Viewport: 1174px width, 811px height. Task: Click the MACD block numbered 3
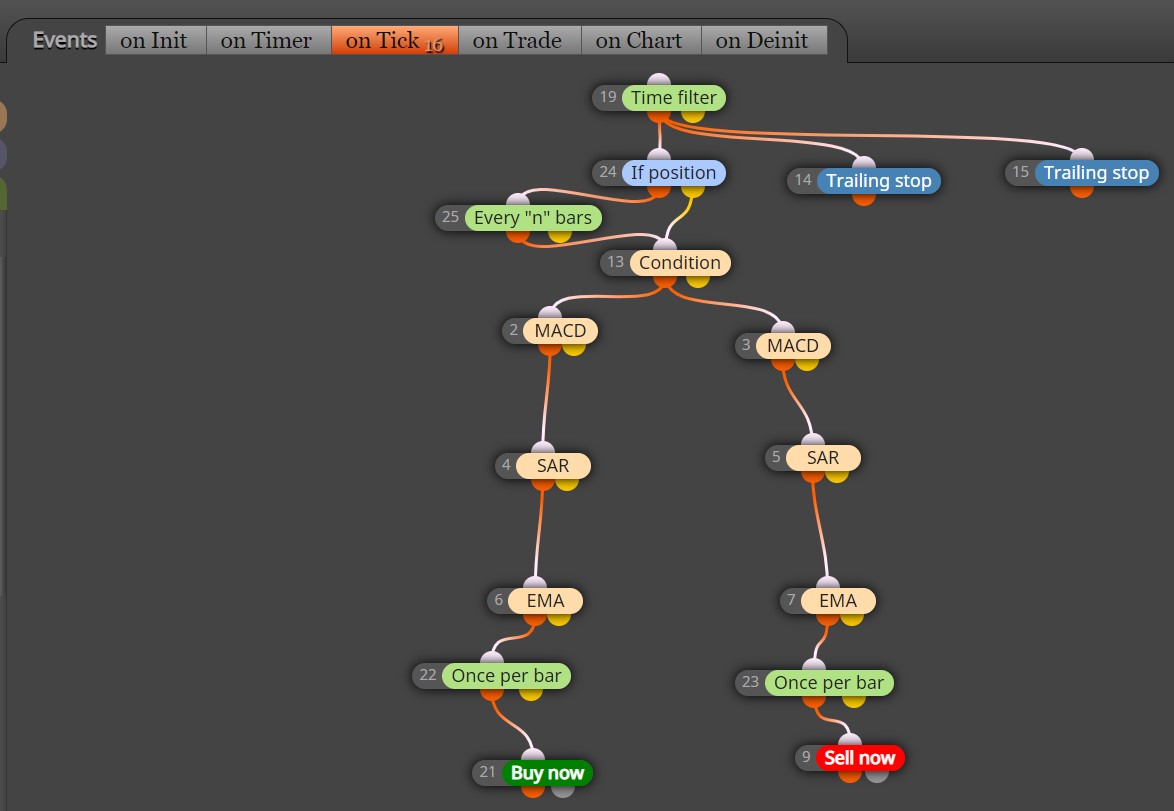tap(794, 346)
